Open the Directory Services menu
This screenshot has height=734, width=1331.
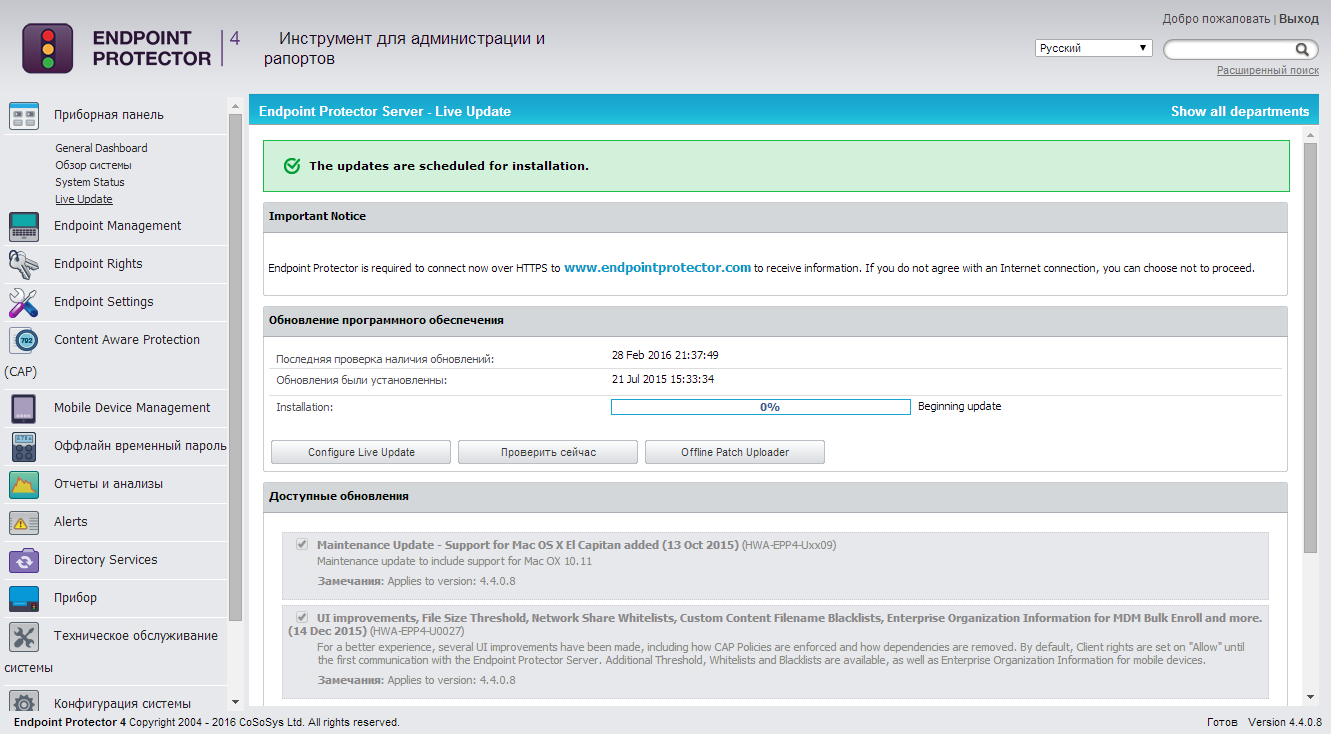coord(106,560)
